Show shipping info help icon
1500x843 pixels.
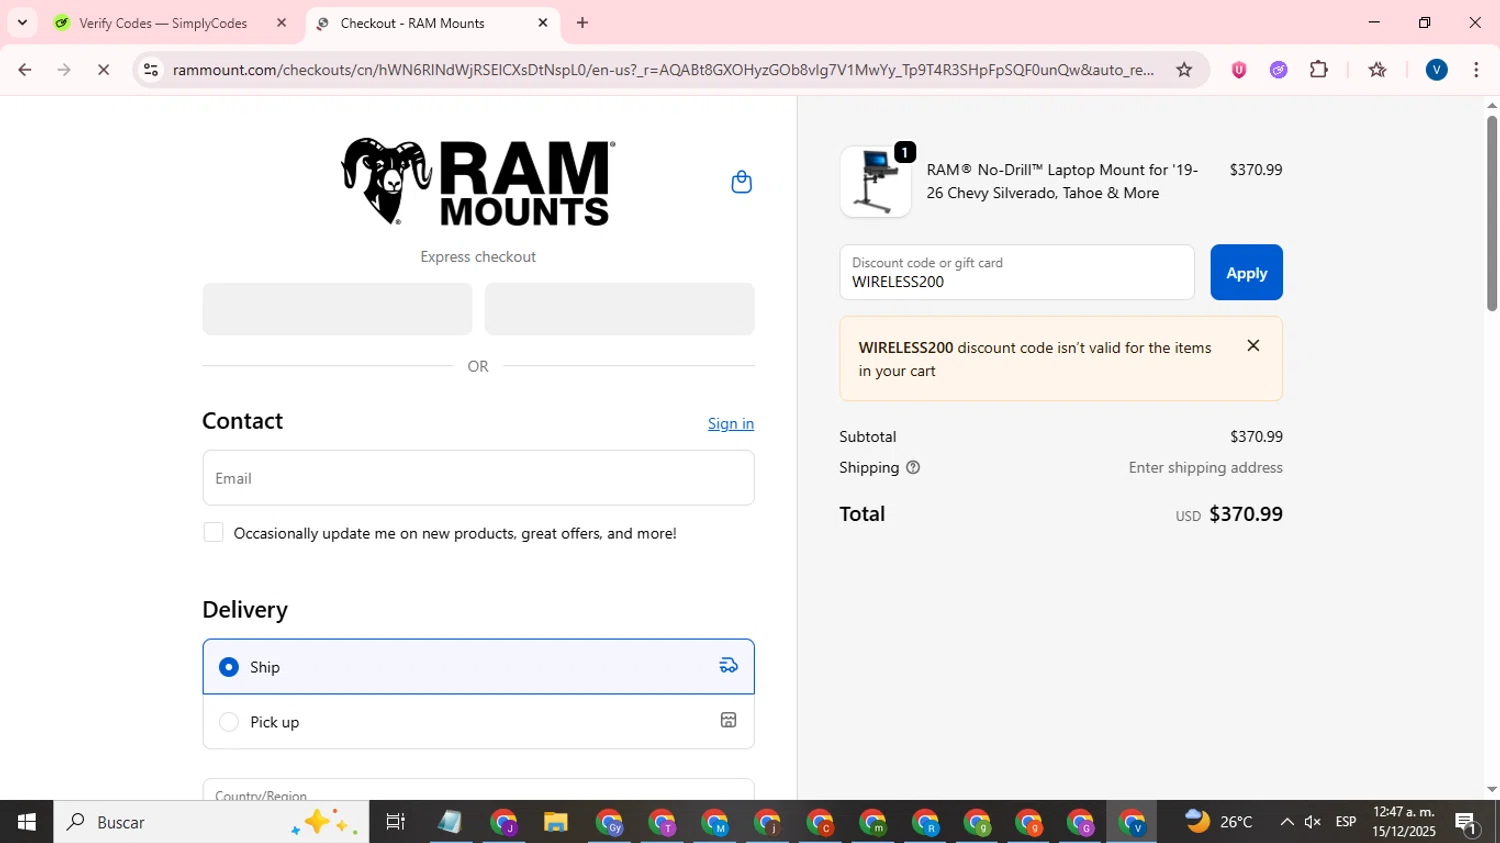(913, 467)
